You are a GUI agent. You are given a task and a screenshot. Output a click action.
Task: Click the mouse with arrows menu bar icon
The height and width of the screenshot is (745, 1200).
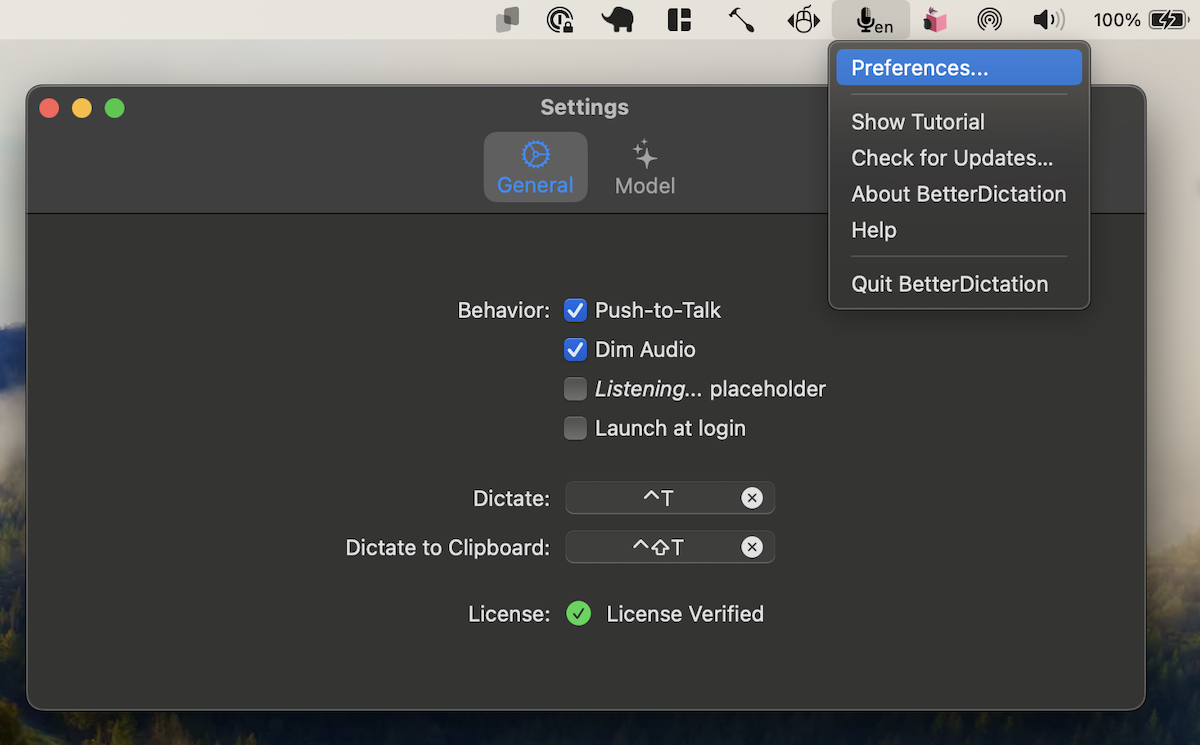click(804, 20)
